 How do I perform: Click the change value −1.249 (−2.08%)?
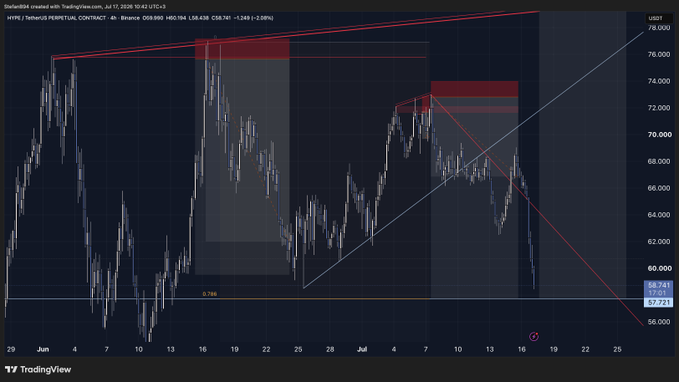pos(253,18)
